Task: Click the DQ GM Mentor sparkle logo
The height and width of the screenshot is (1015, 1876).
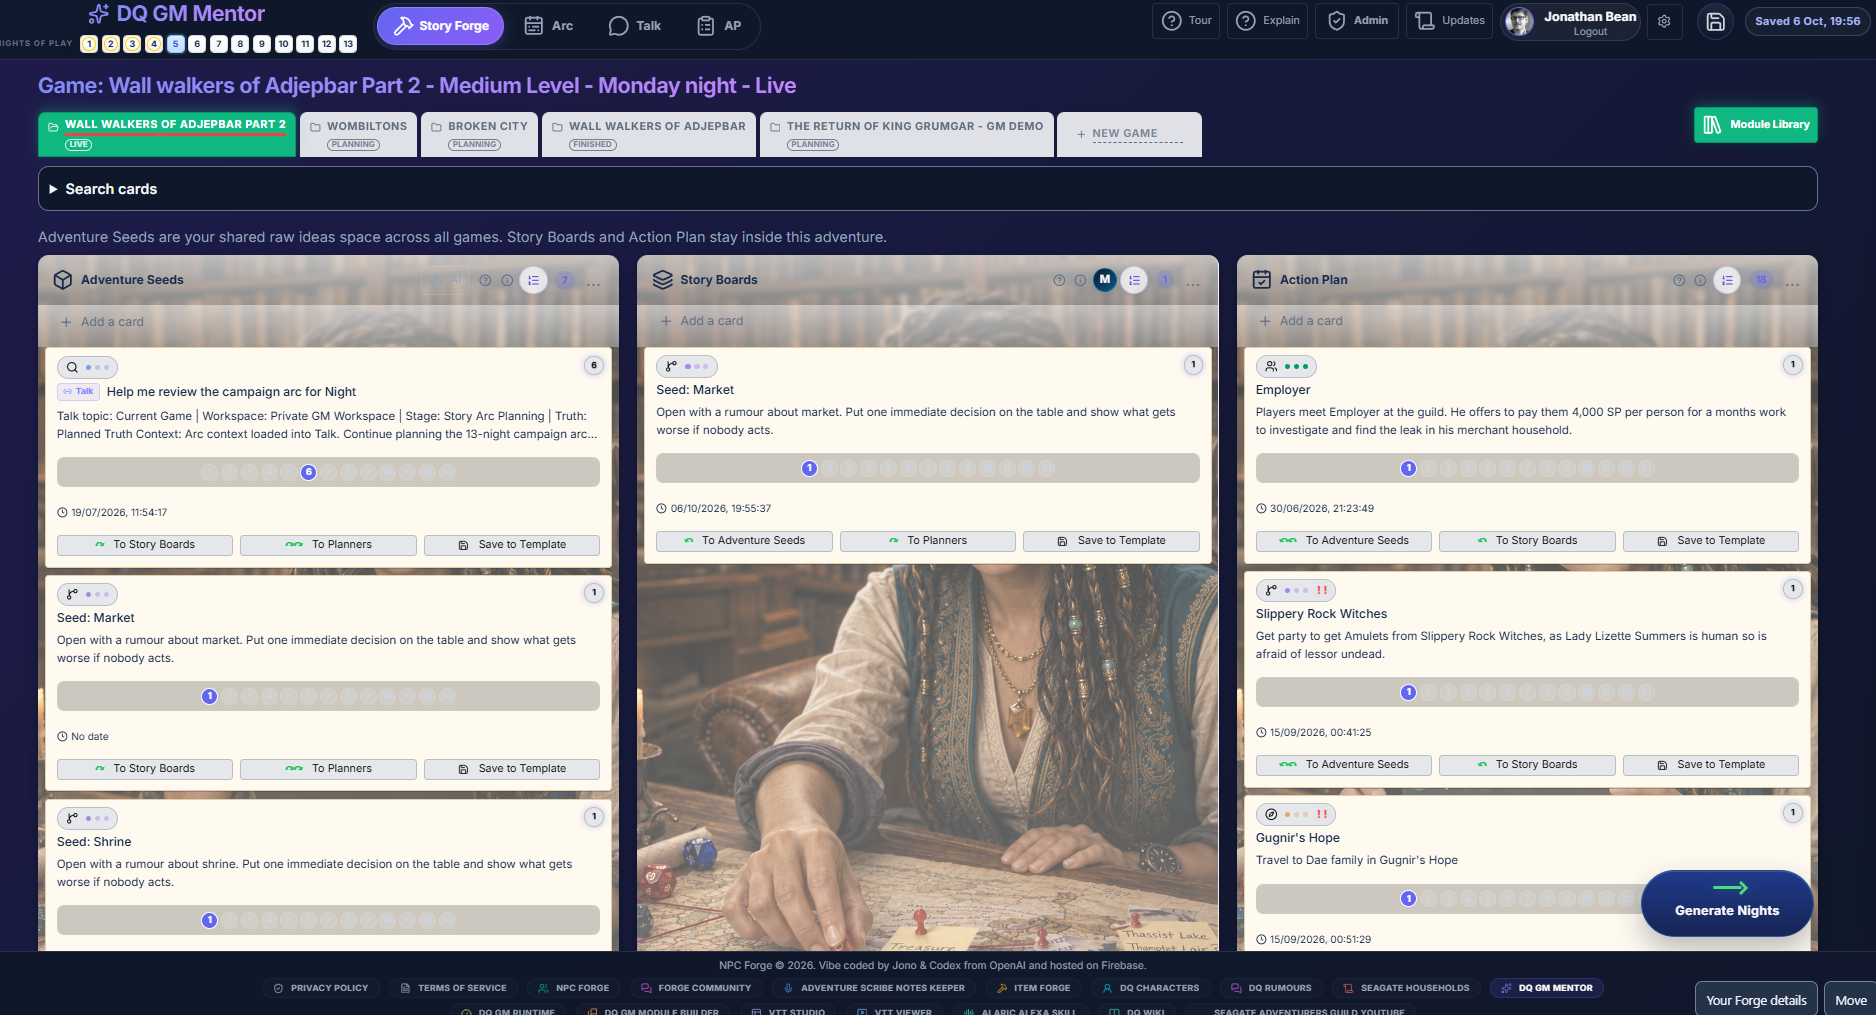Action: 98,14
